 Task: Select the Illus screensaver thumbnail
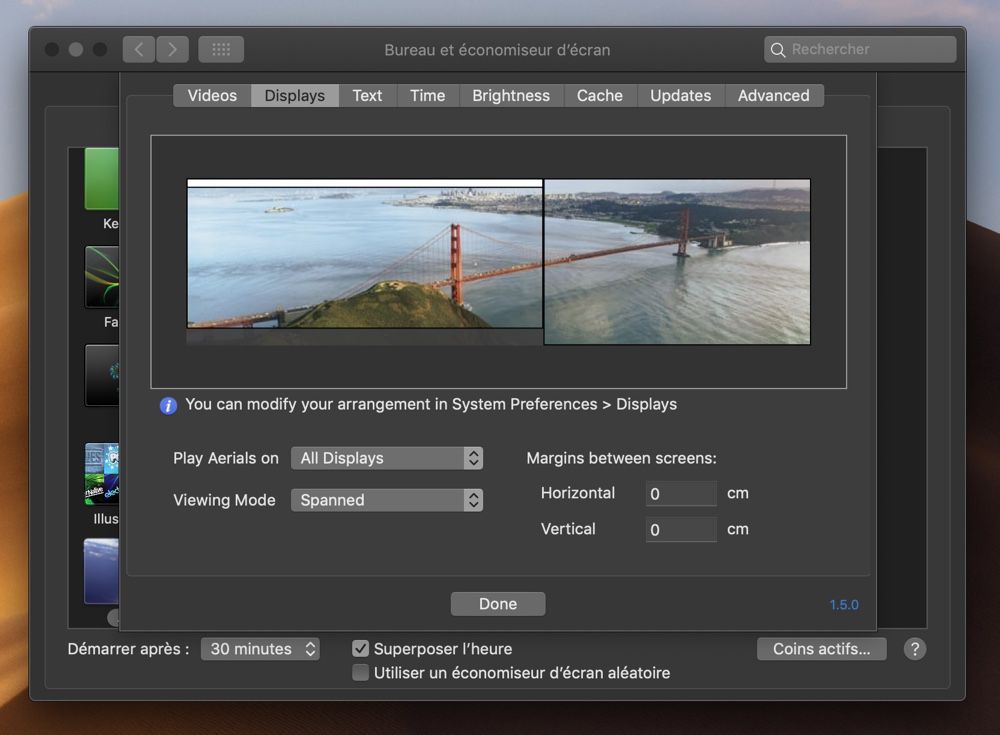[x=102, y=473]
